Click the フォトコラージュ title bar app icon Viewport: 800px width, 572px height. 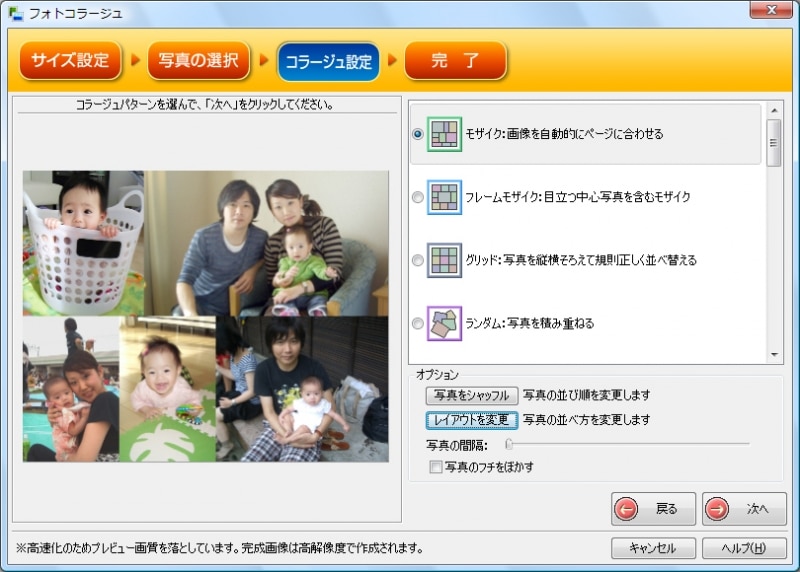tap(16, 13)
